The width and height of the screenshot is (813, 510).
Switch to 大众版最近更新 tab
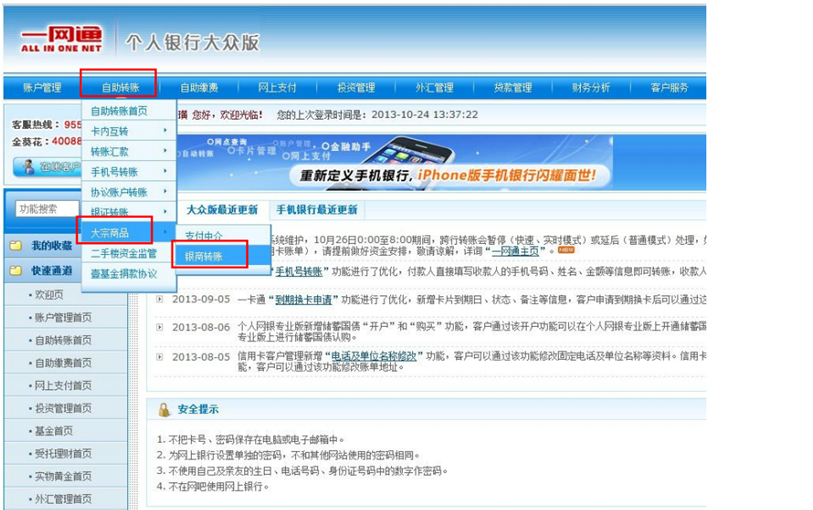[222, 210]
